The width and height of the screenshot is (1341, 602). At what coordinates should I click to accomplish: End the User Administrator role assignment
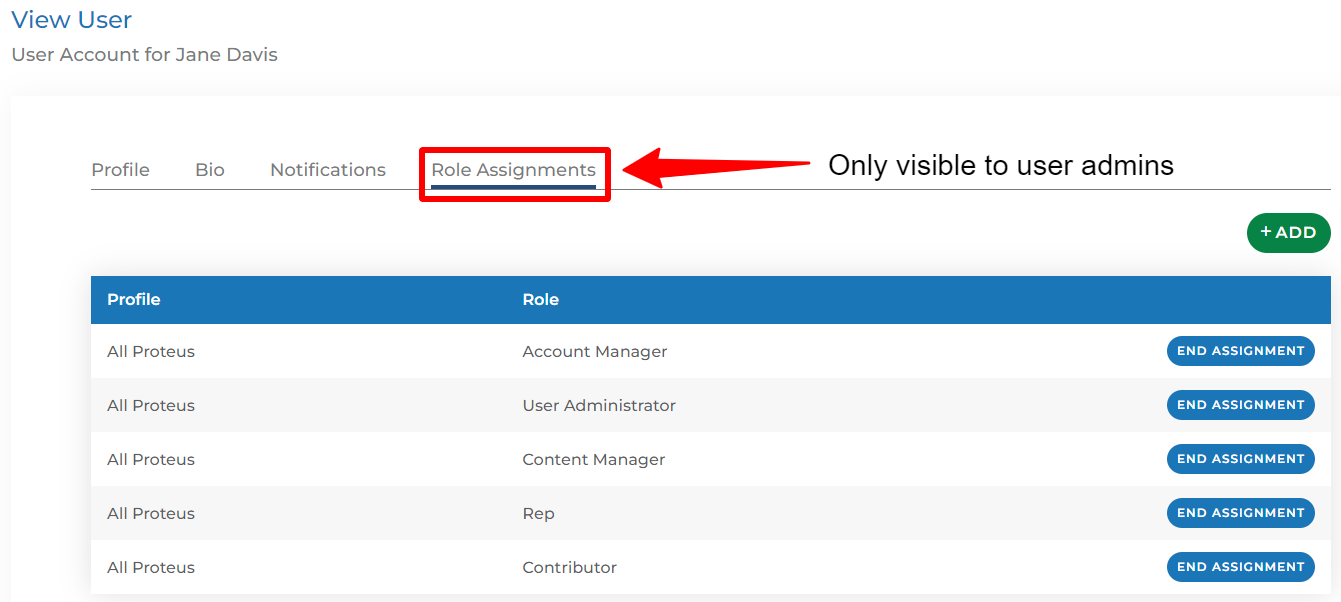1240,405
